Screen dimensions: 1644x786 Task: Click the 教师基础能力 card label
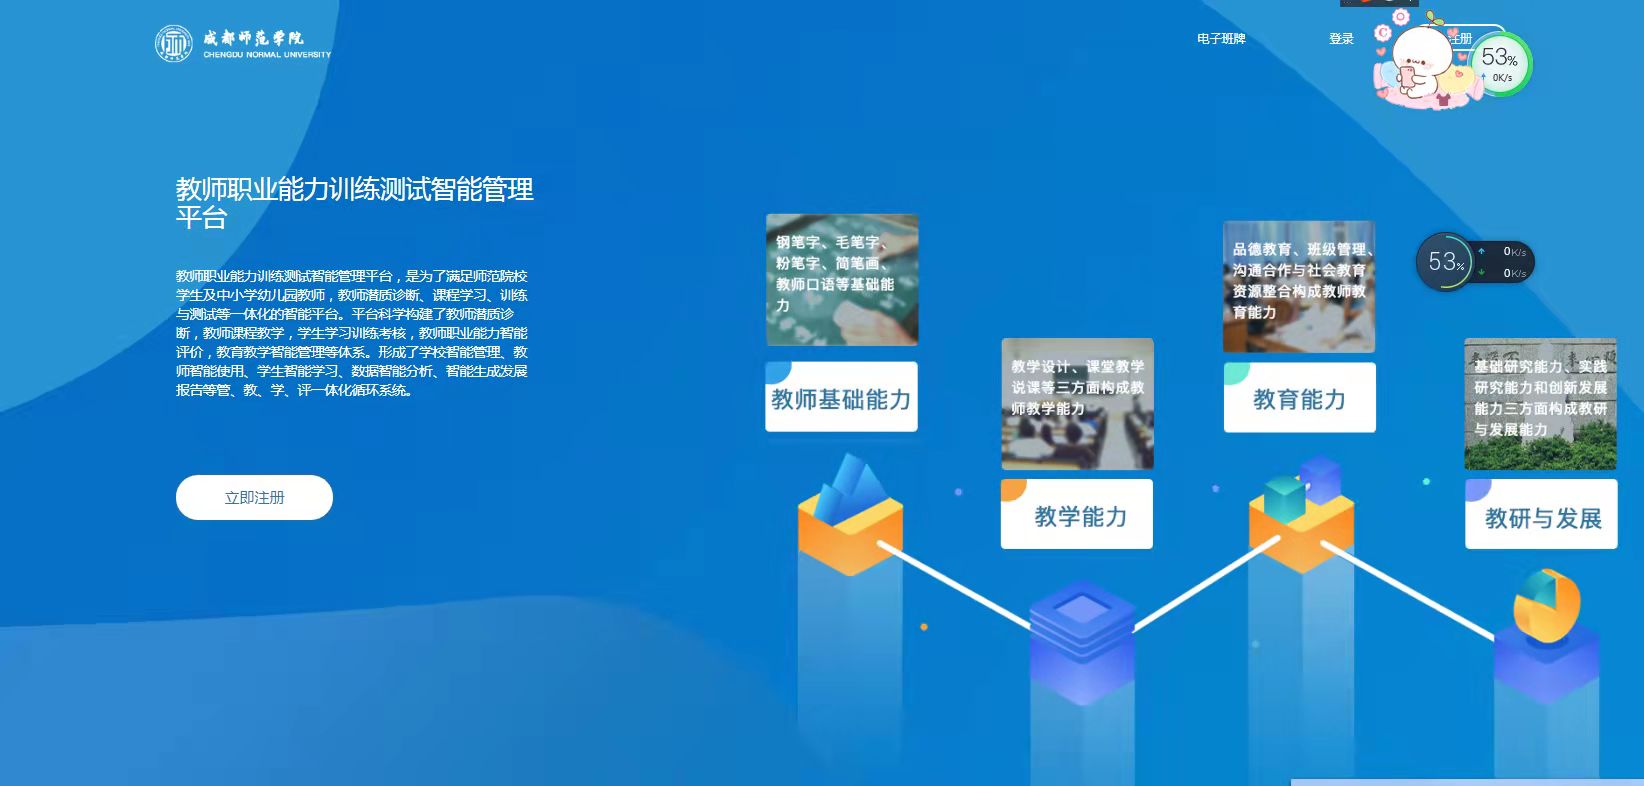pos(841,398)
